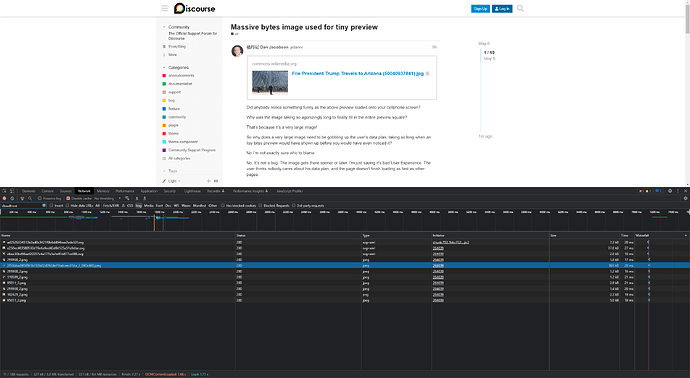Image resolution: width=690 pixels, height=378 pixels.
Task: Switch to the Sources tab
Action: (x=66, y=191)
